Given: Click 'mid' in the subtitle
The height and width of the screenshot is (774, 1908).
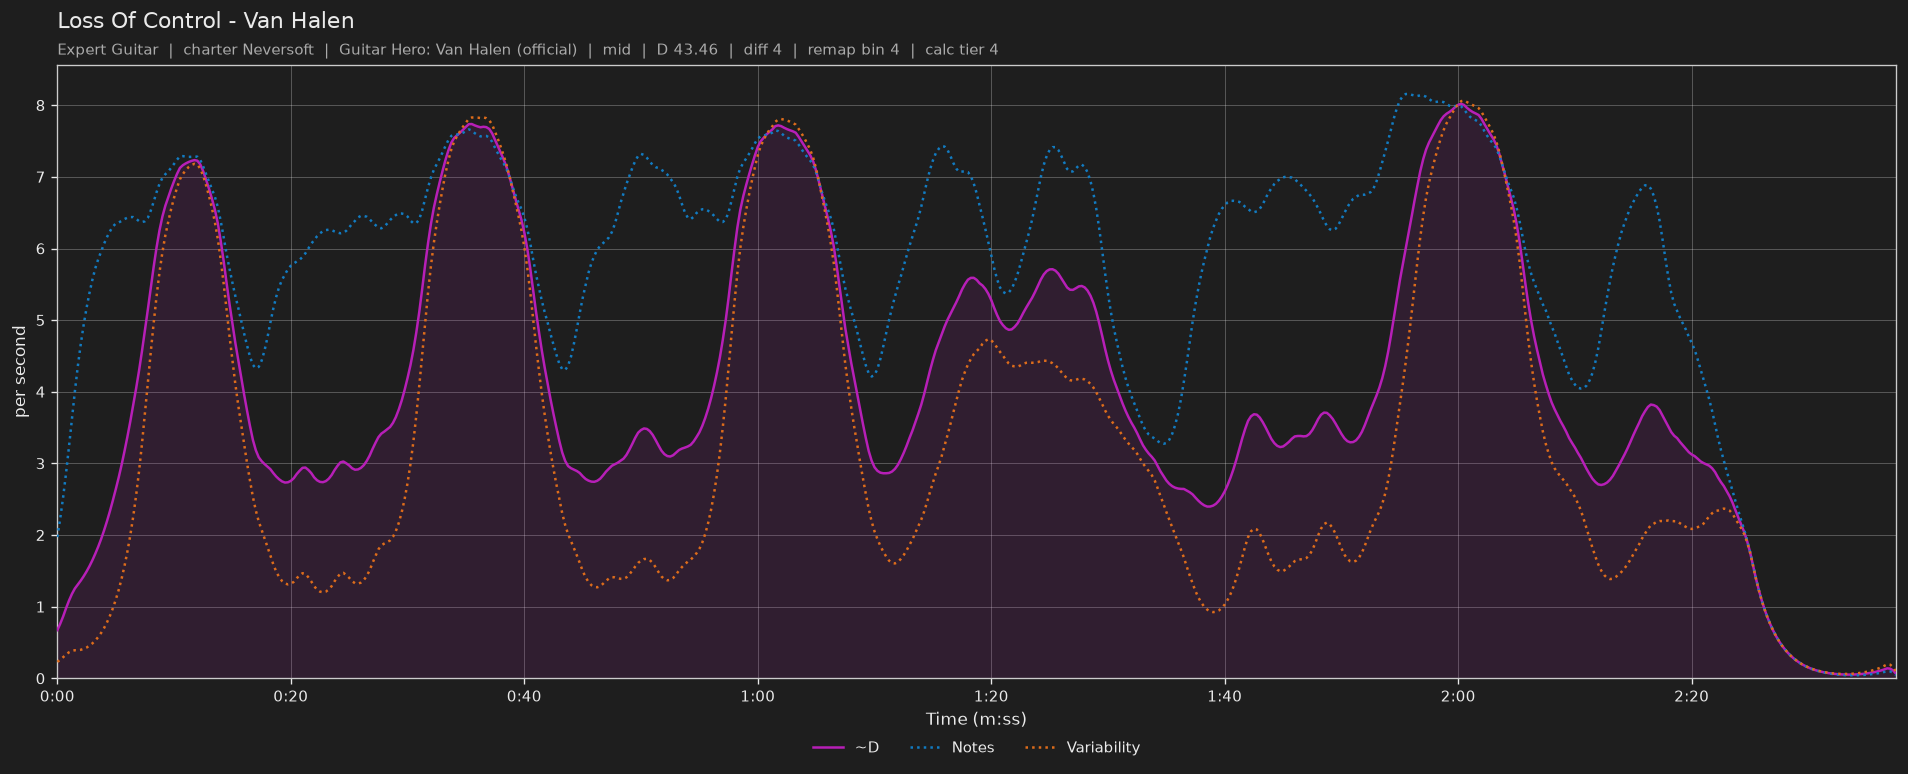Looking at the screenshot, I should [617, 50].
